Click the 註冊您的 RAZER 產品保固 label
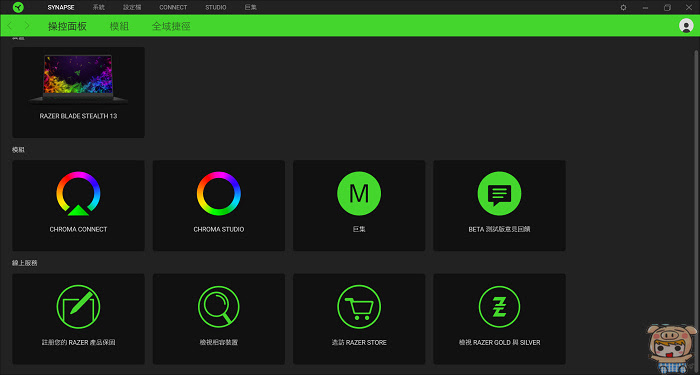This screenshot has width=700, height=375. click(x=78, y=343)
